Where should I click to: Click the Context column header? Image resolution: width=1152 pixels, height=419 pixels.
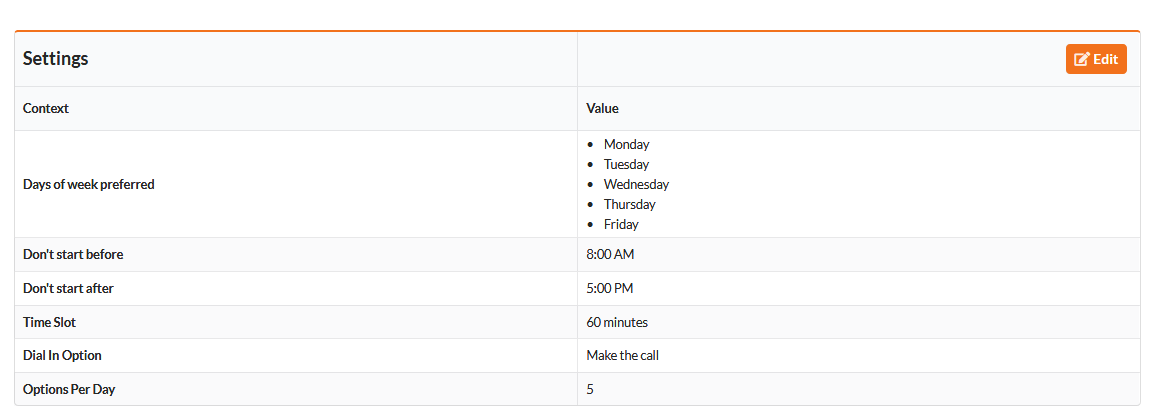point(46,108)
